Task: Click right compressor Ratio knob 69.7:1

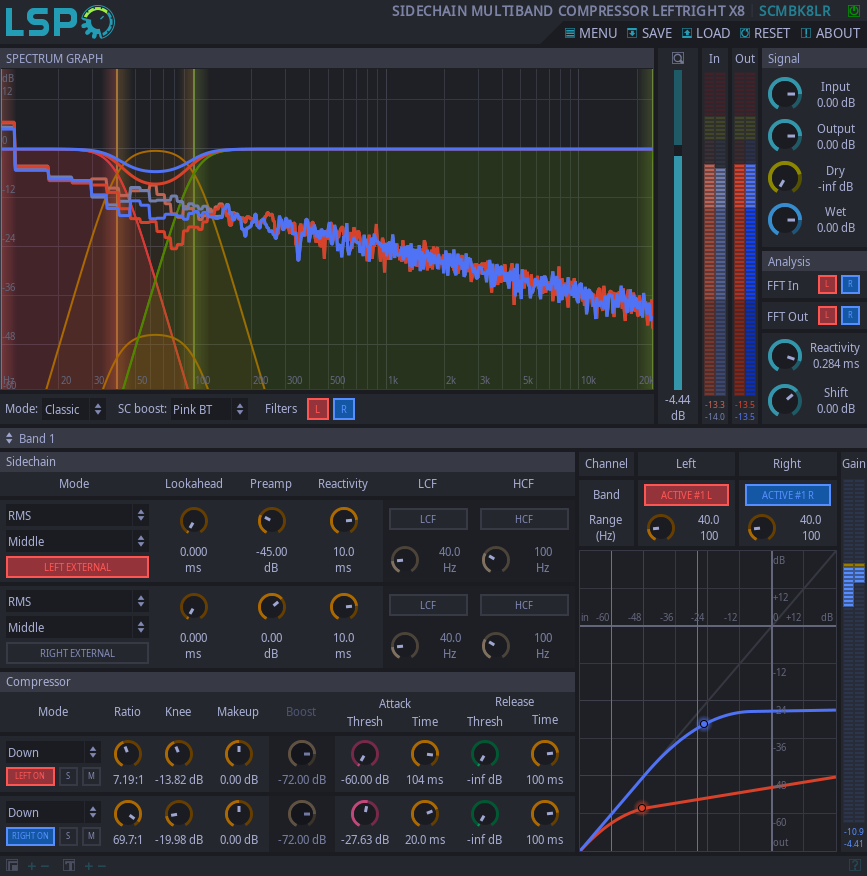Action: pyautogui.click(x=128, y=814)
